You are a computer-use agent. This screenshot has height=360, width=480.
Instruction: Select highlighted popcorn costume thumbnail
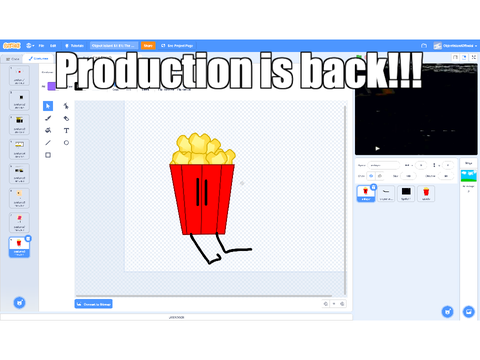pos(19,247)
